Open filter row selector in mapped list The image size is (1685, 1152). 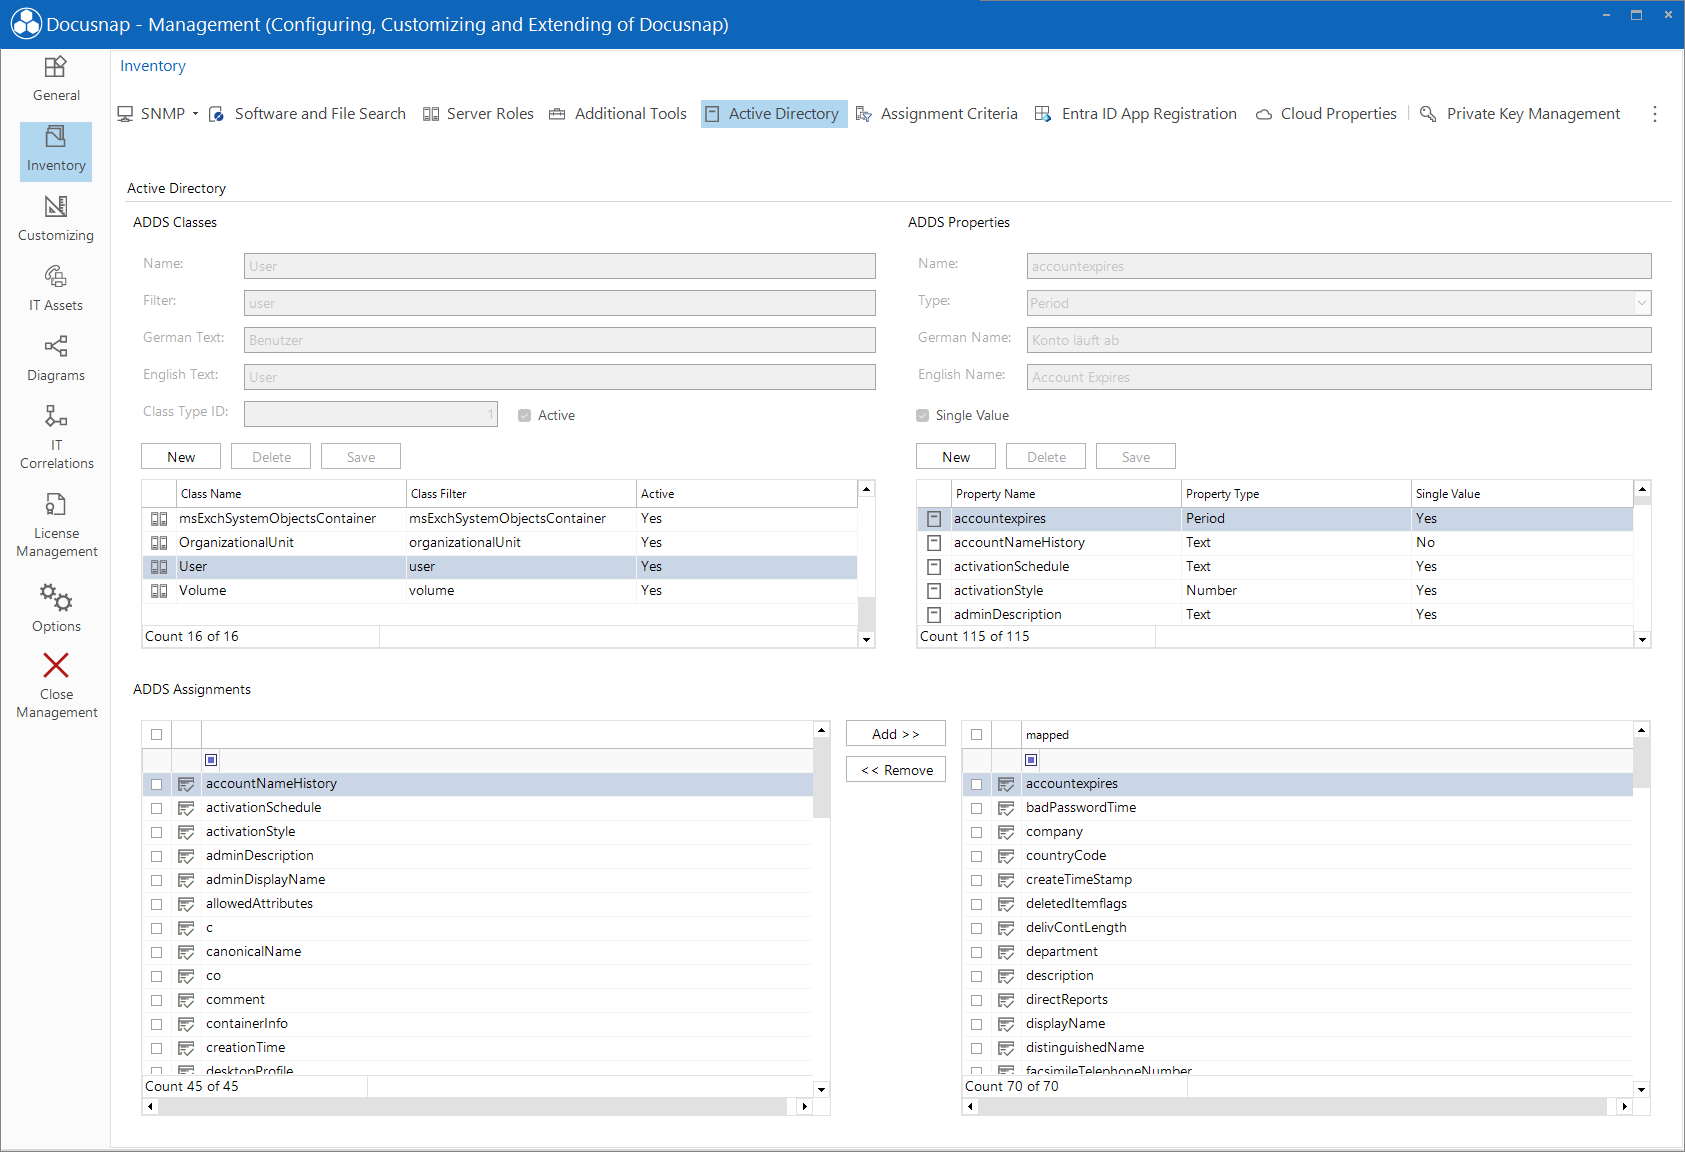(x=1031, y=760)
